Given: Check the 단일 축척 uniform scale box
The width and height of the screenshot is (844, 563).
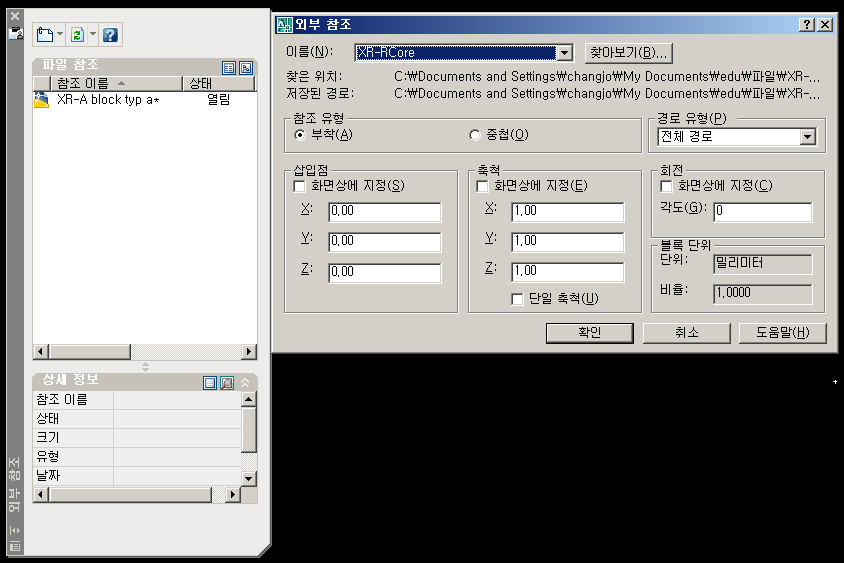Looking at the screenshot, I should 517,298.
